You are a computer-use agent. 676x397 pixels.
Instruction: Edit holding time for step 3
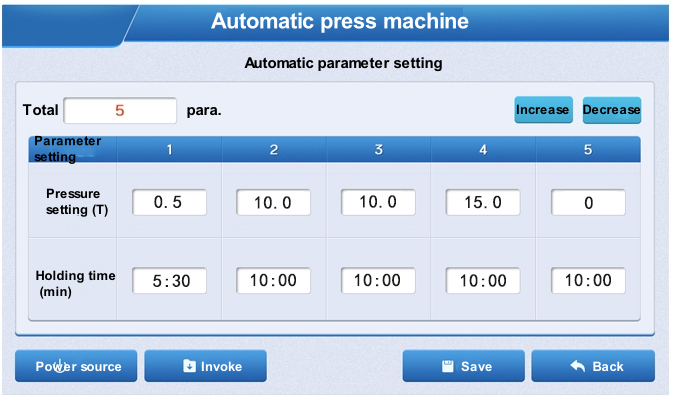point(378,281)
